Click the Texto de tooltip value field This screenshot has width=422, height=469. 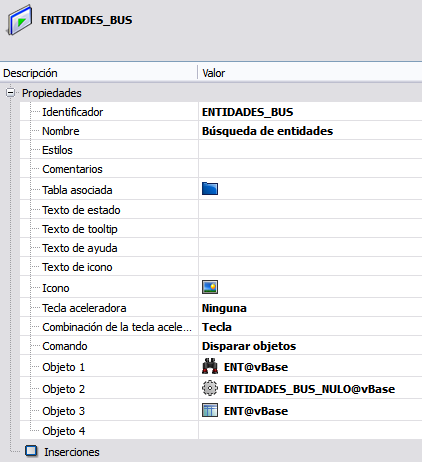310,229
